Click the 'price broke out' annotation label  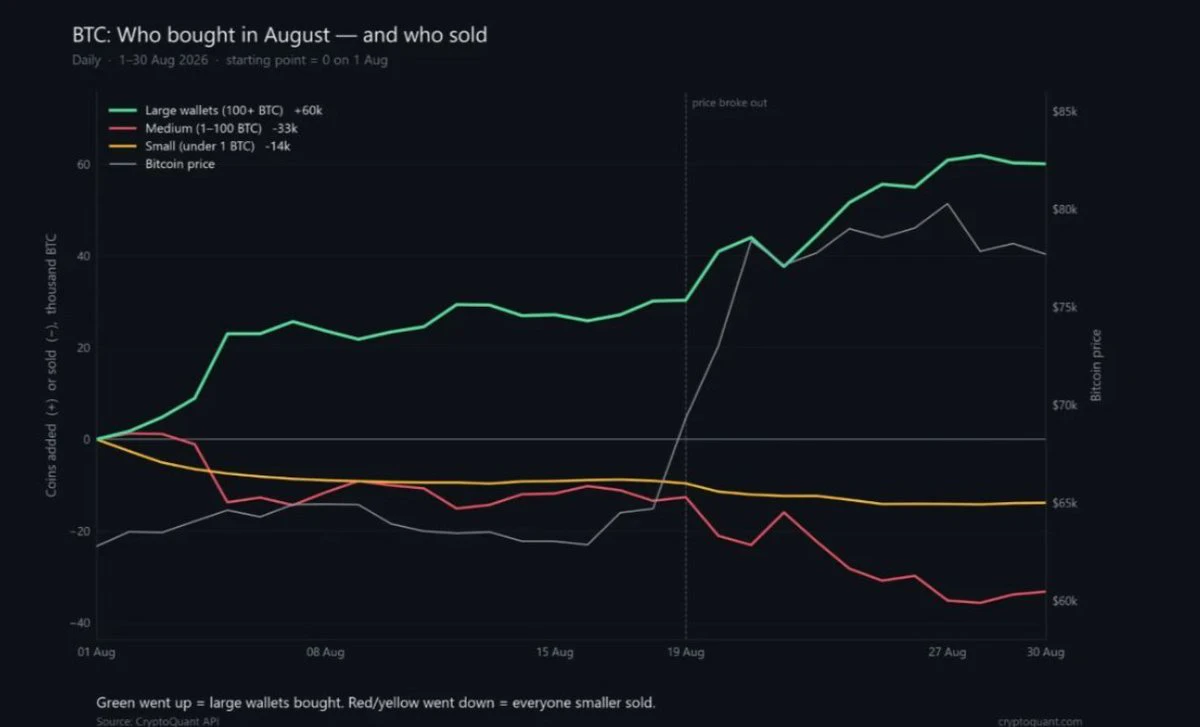[x=730, y=103]
